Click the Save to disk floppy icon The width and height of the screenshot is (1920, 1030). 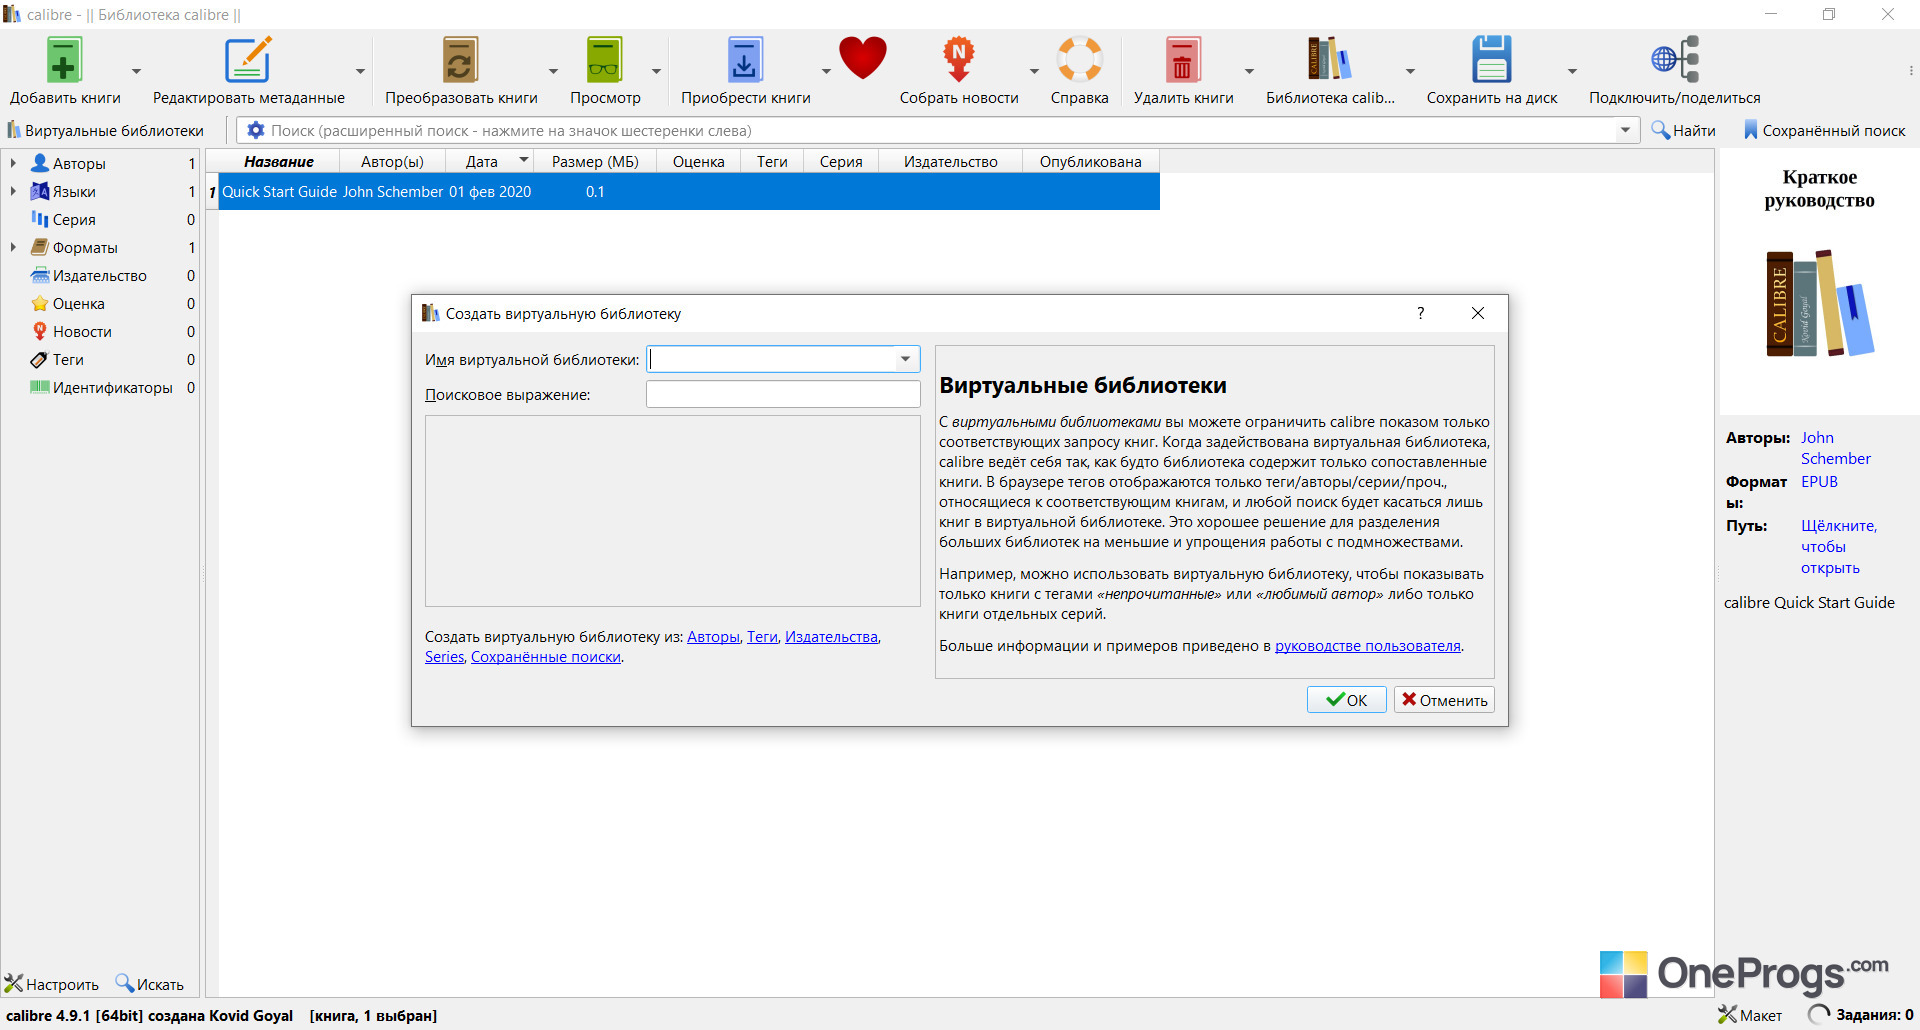pos(1491,60)
